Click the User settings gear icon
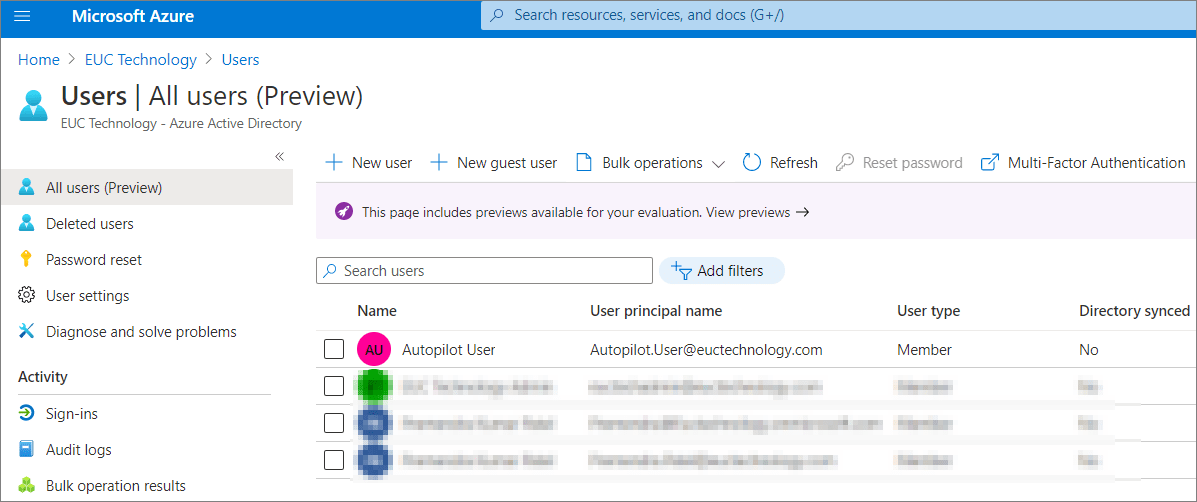 pos(27,295)
